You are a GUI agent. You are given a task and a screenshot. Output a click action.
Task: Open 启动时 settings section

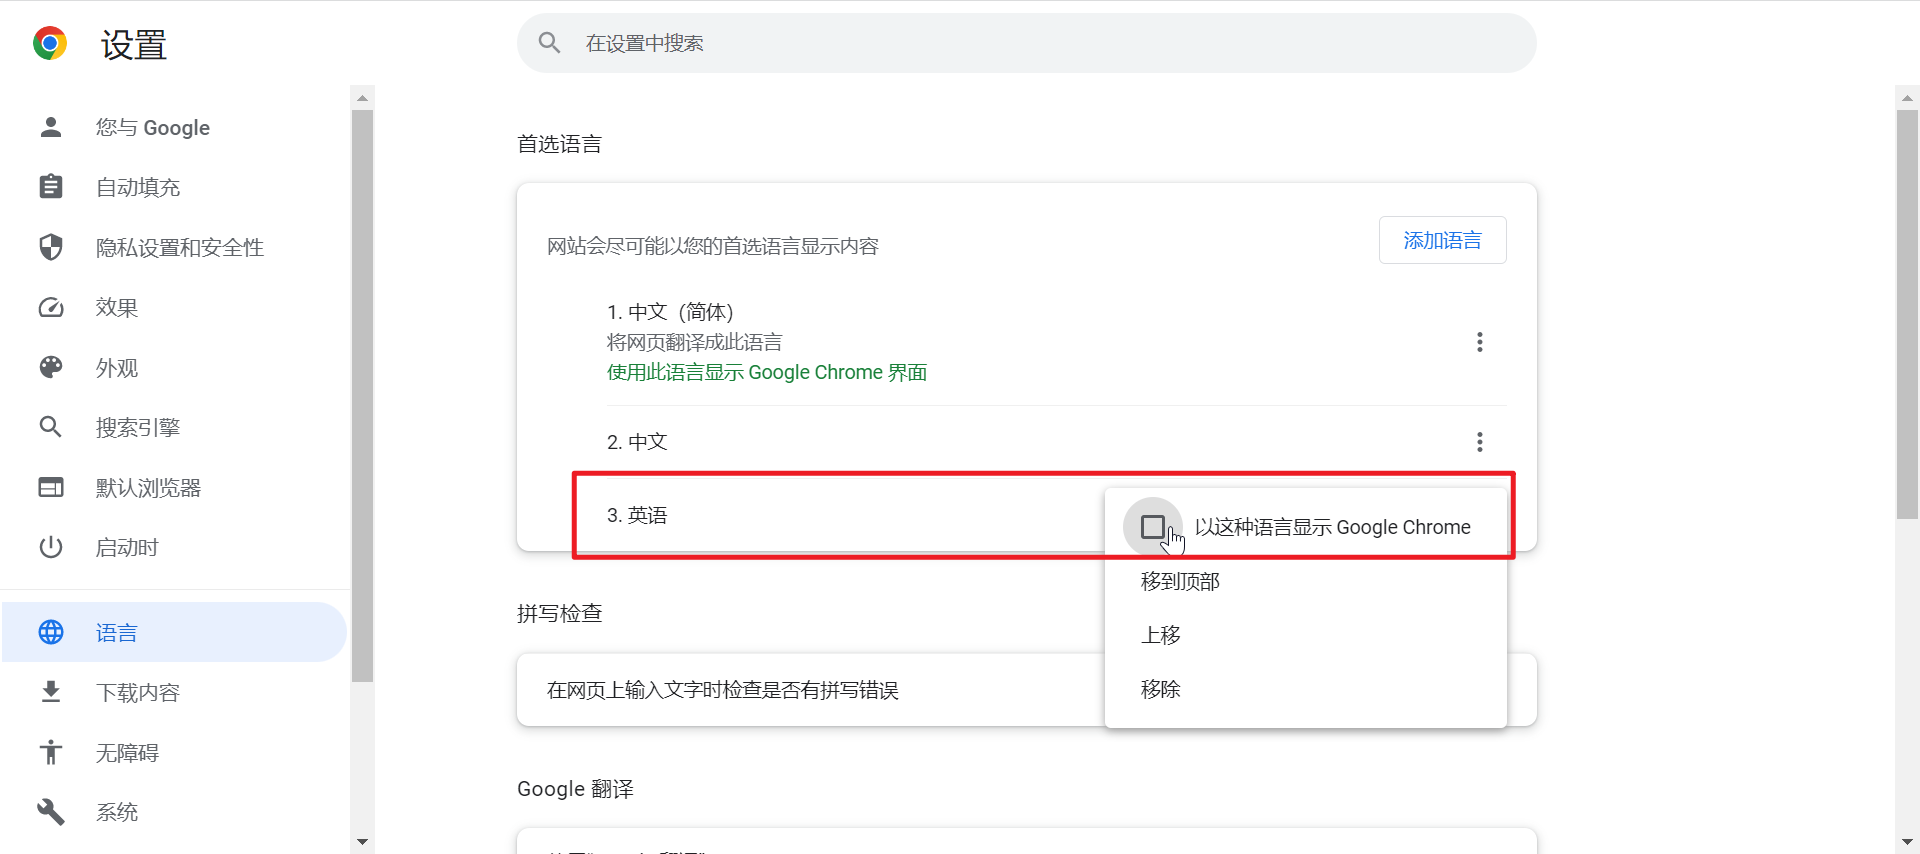pyautogui.click(x=174, y=547)
